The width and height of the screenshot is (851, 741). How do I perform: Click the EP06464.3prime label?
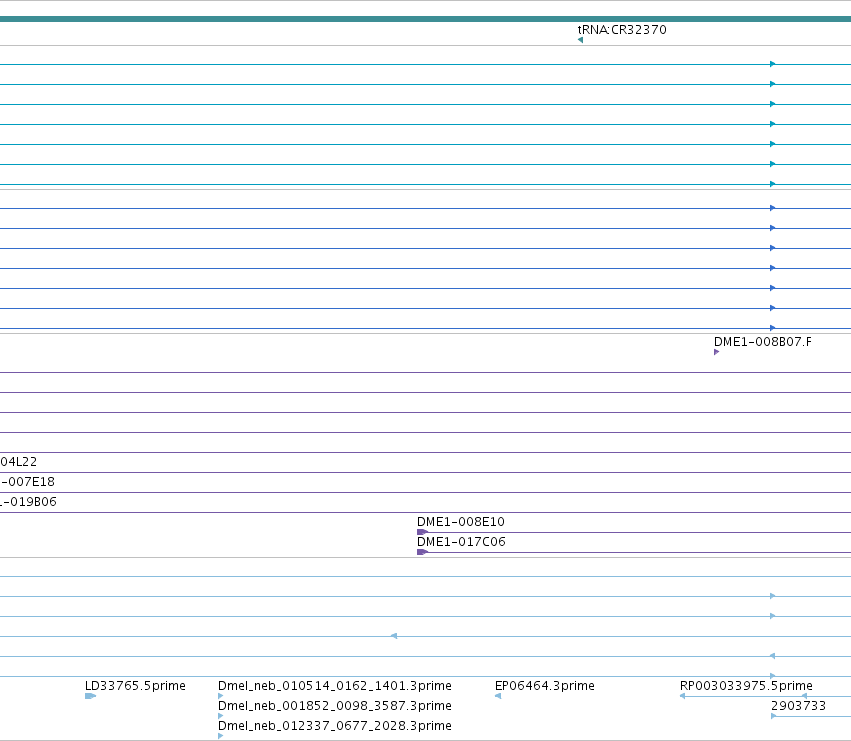[545, 686]
